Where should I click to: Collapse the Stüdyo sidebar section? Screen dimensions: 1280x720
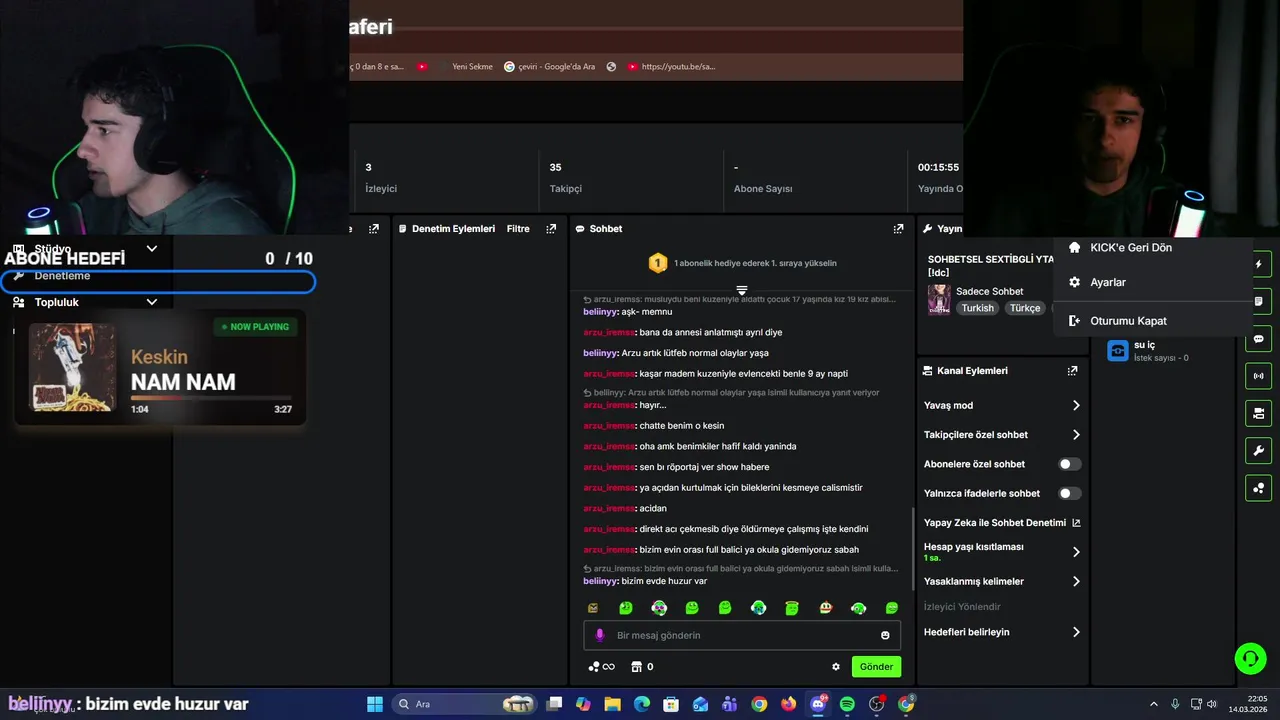152,249
